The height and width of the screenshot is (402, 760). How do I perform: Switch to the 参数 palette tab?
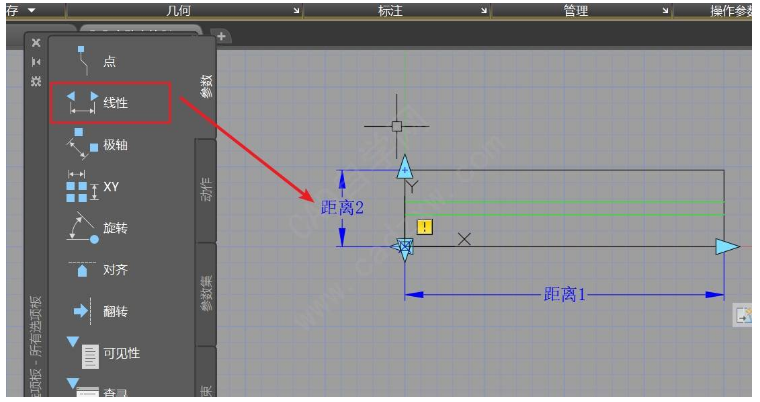[x=206, y=86]
